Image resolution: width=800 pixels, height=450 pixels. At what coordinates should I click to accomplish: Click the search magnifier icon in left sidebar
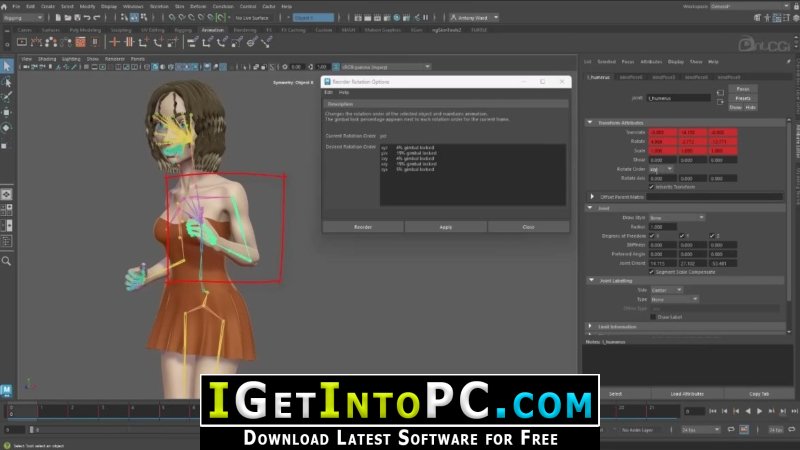pyautogui.click(x=6, y=261)
